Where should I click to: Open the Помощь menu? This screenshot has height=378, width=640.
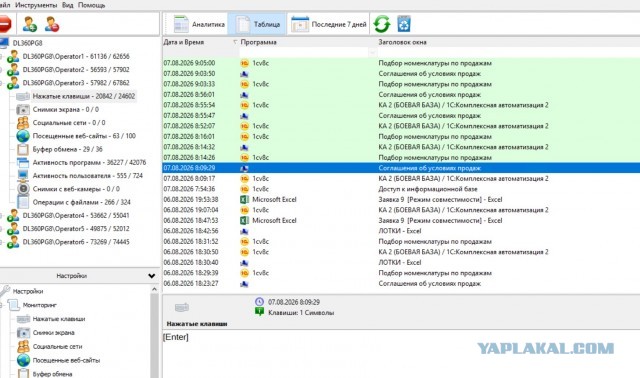click(91, 5)
